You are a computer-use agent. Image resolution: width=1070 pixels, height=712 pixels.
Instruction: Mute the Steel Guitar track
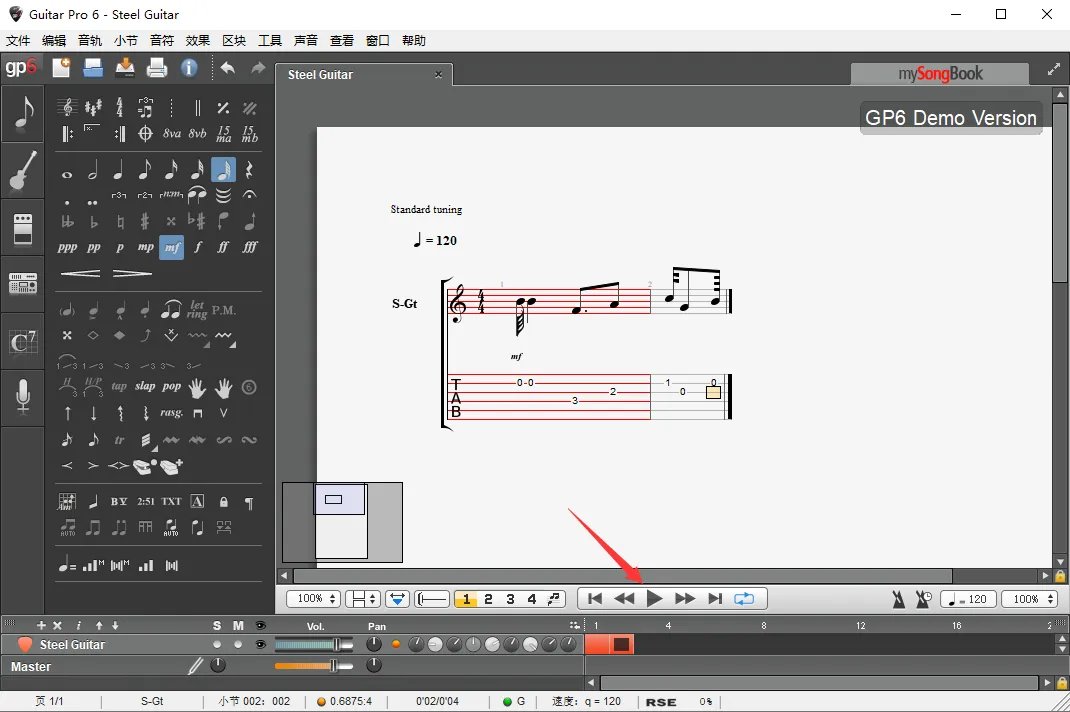point(238,644)
